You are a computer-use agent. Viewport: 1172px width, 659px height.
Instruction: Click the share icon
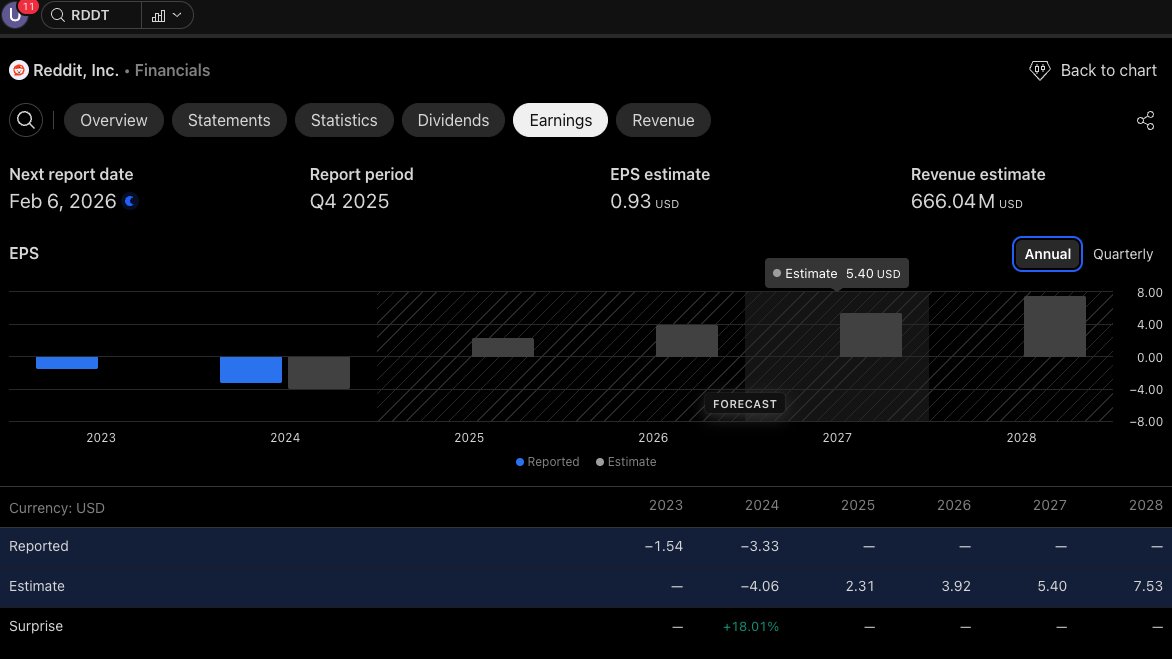tap(1145, 120)
